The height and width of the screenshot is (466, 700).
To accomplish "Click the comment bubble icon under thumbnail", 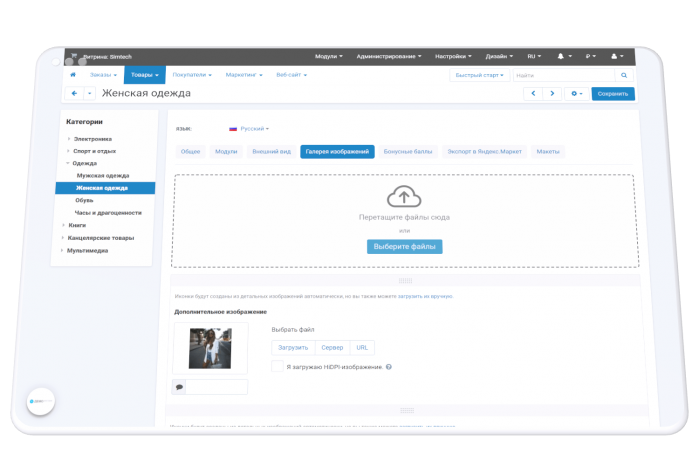I will tap(179, 387).
